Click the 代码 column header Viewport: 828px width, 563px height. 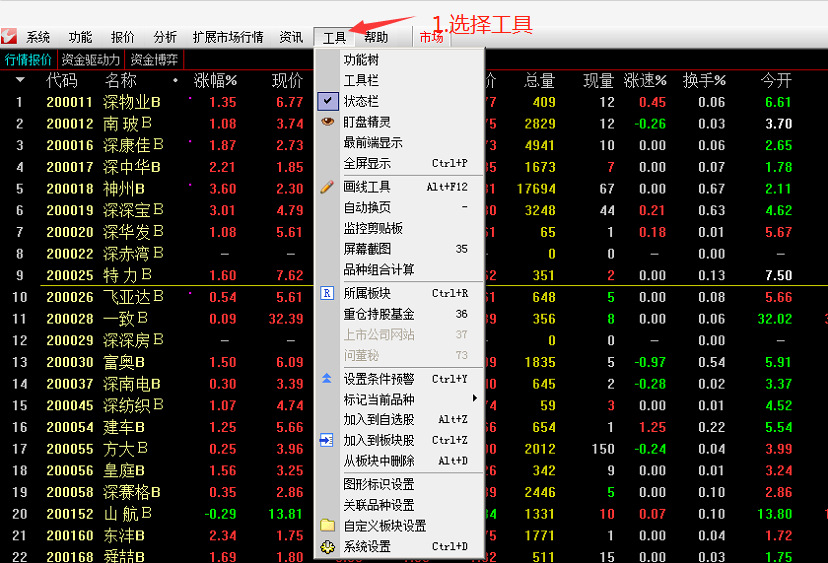pos(62,80)
